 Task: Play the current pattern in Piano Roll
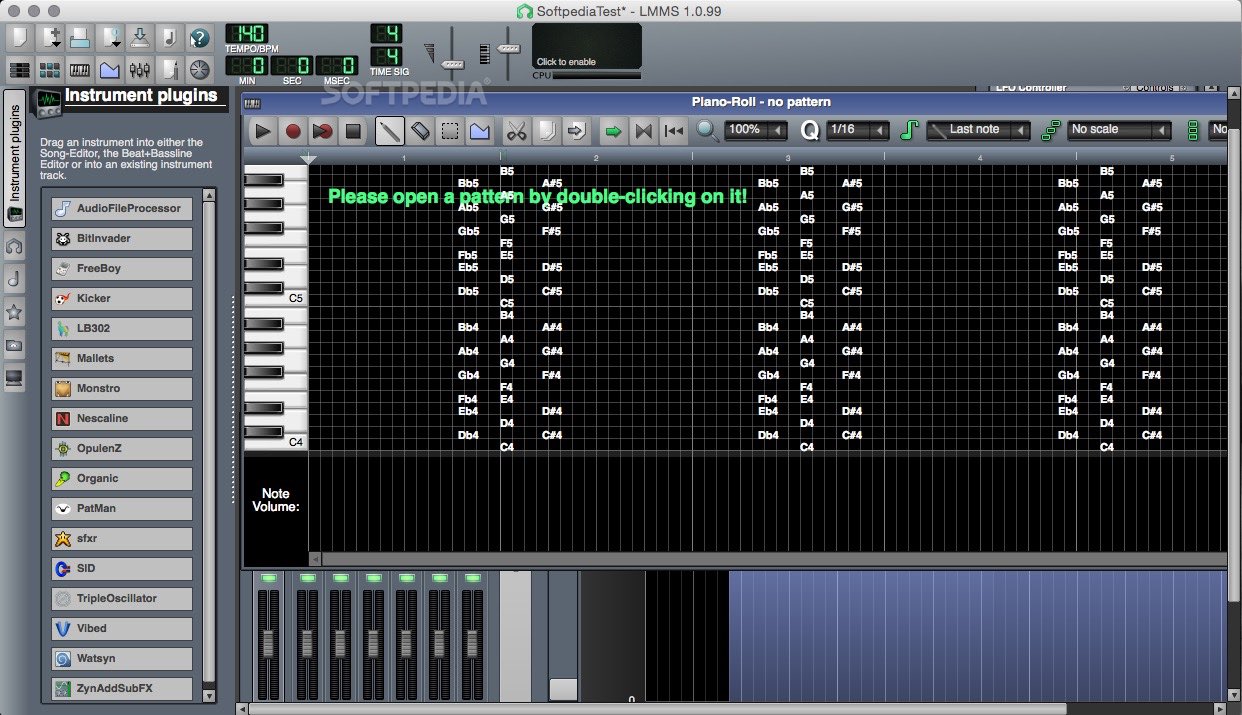[263, 130]
